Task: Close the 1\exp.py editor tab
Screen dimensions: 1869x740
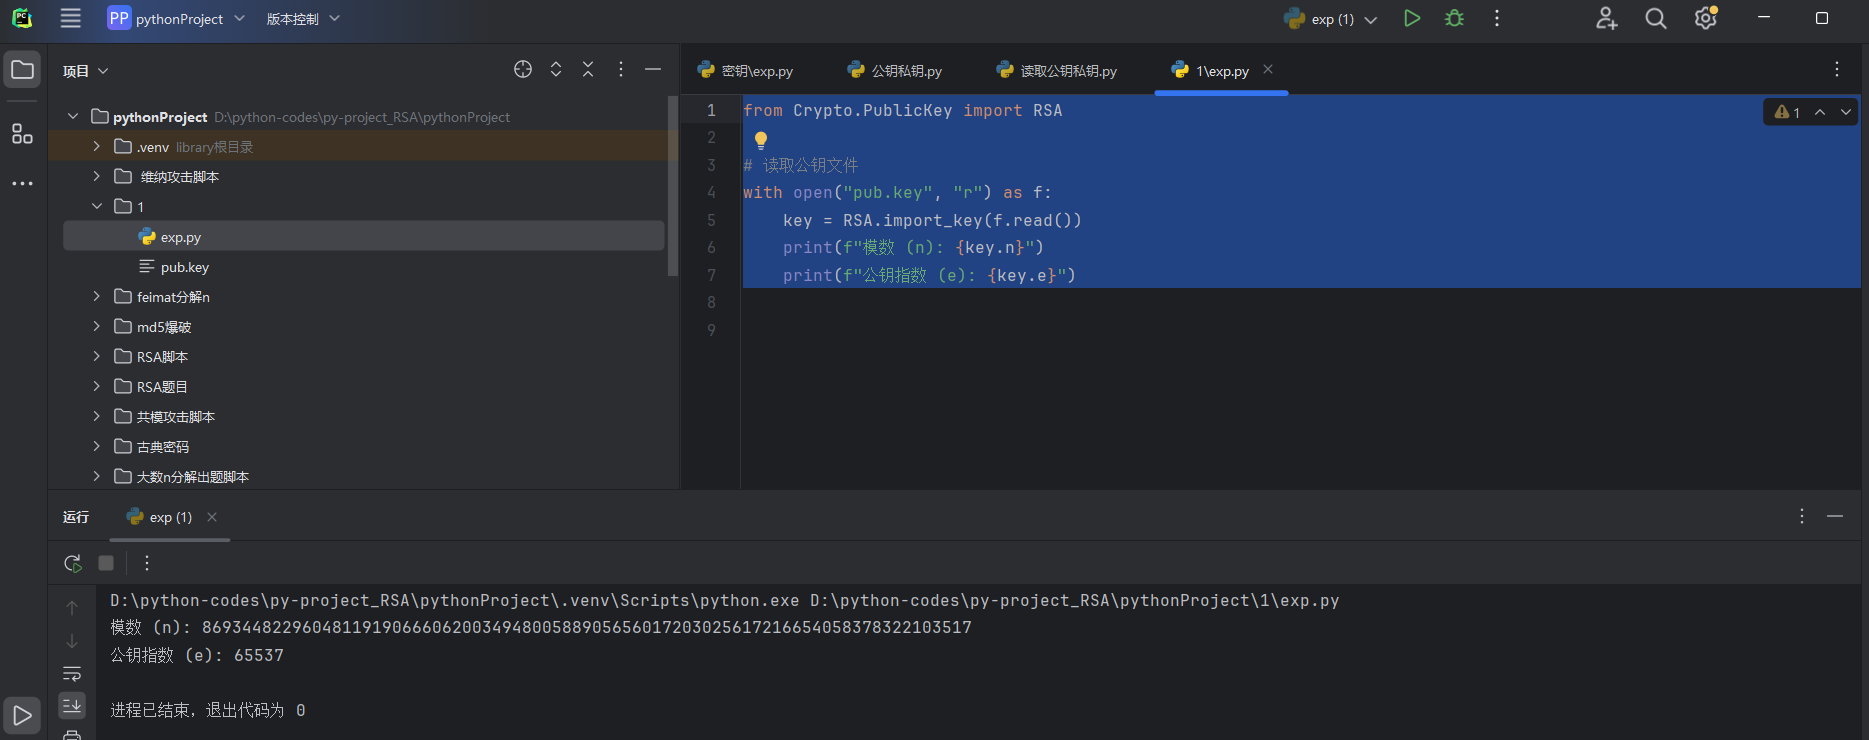Action: tap(1268, 69)
